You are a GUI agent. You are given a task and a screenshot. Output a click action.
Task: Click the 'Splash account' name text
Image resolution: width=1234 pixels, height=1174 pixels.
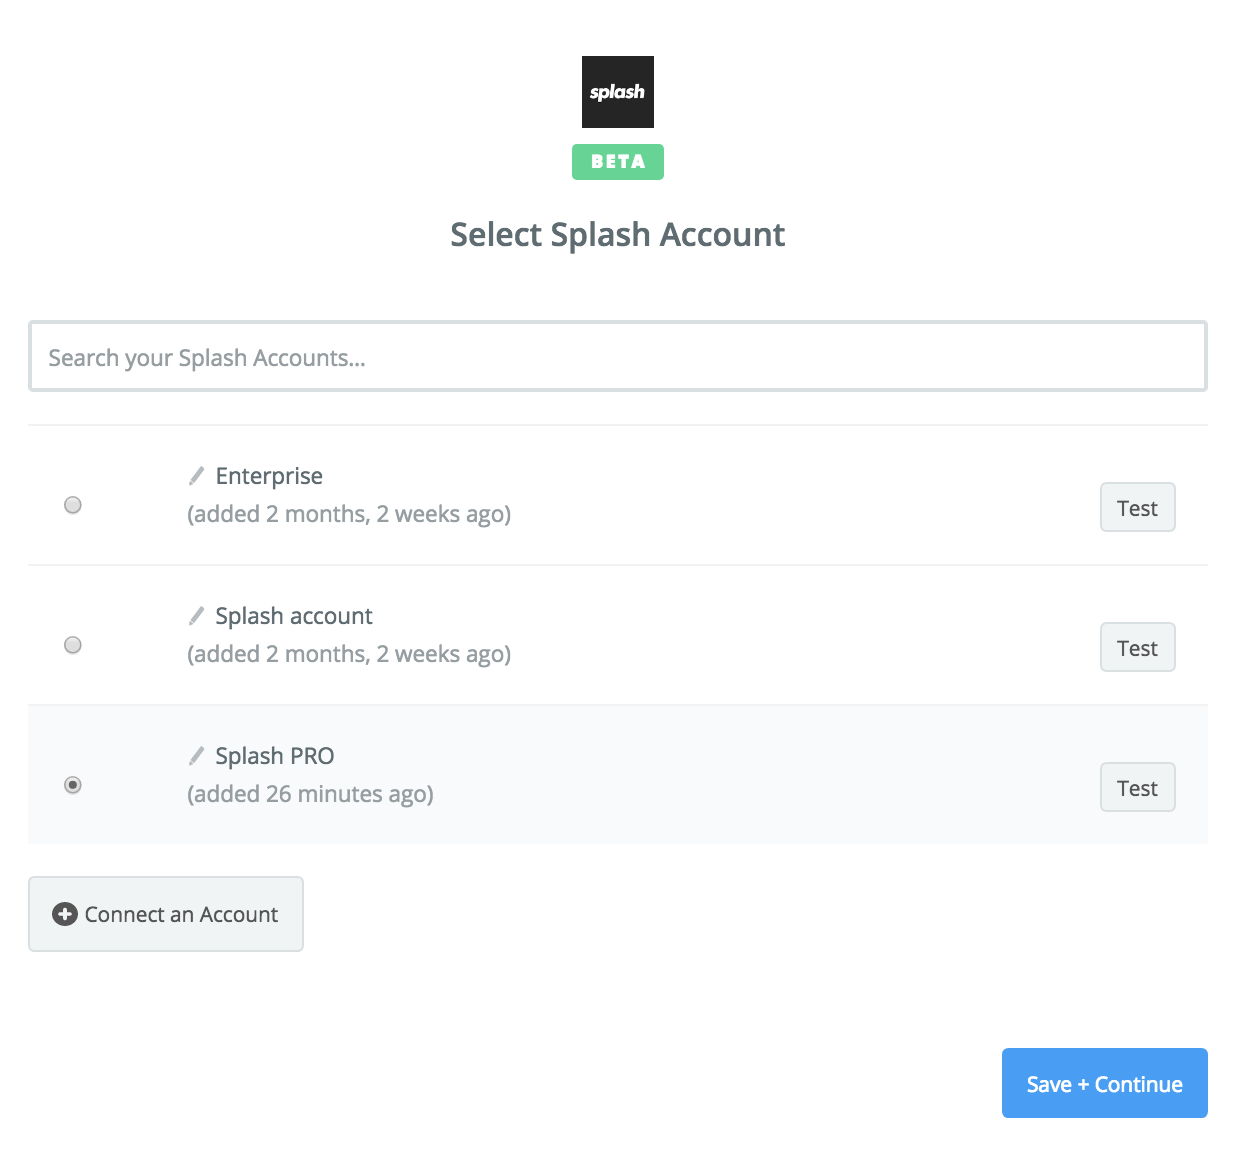(294, 616)
